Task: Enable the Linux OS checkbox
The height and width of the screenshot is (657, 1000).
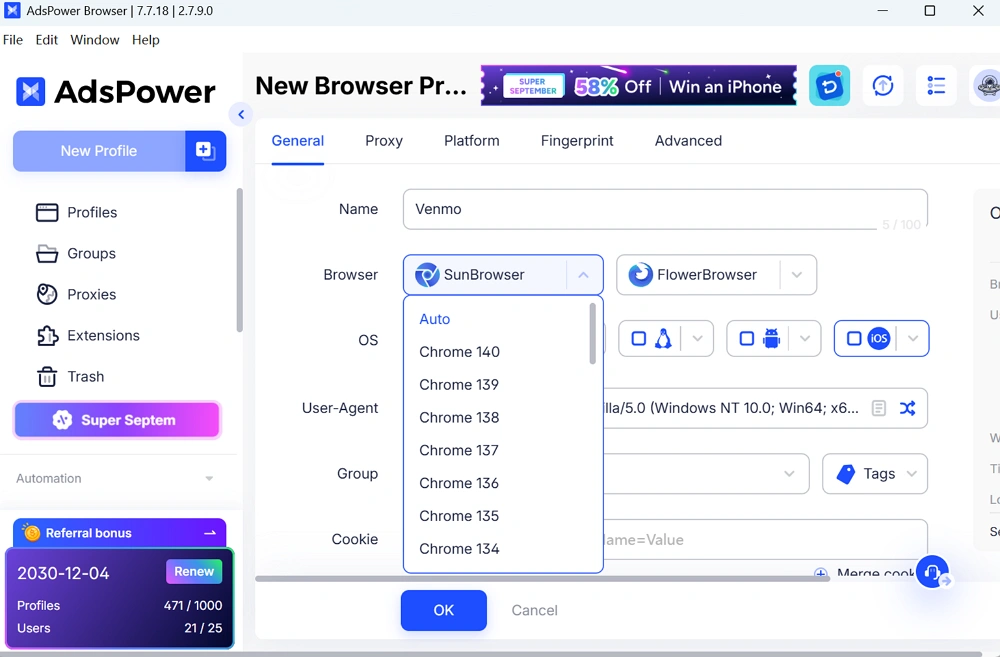Action: [639, 339]
